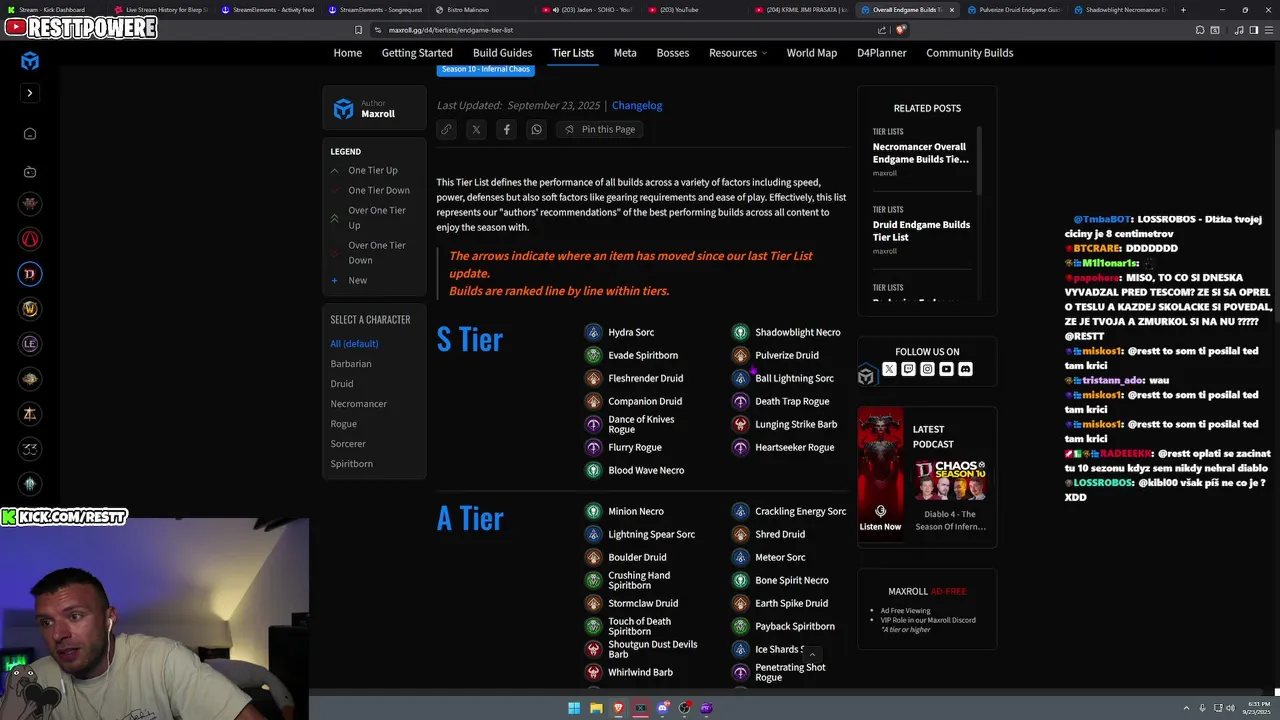Image resolution: width=1280 pixels, height=720 pixels.
Task: Open Necromancer Overall Endgame Builds related post
Action: (x=921, y=152)
